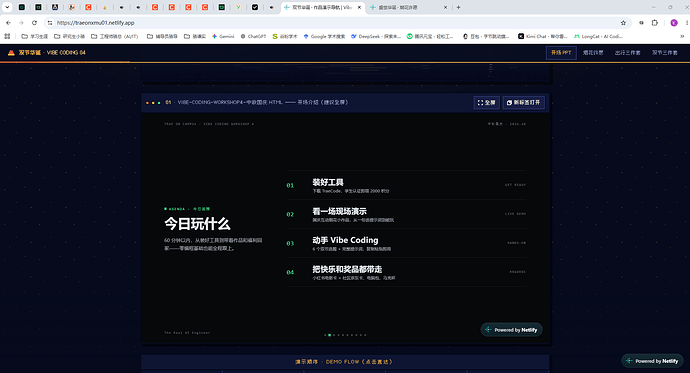Click the 演示顺序 DEMO FLOW header
Screen dimensions: 690x373
[345, 362]
